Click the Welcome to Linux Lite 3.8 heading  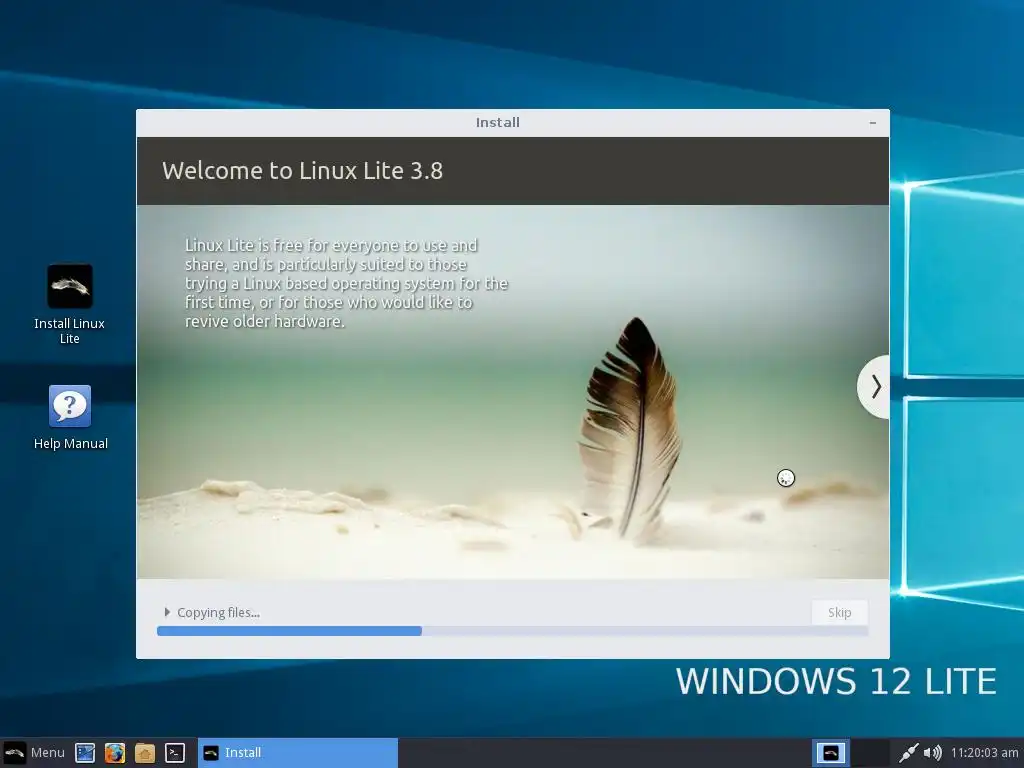pyautogui.click(x=302, y=170)
